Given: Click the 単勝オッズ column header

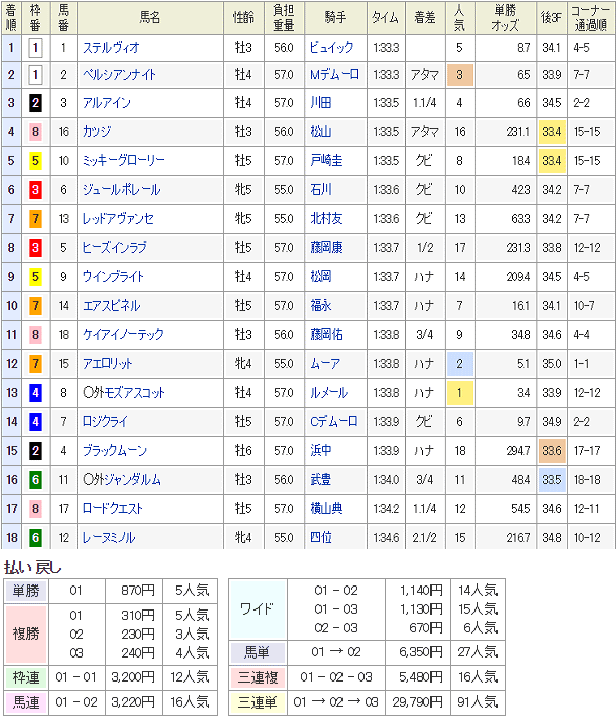Looking at the screenshot, I should [x=505, y=18].
